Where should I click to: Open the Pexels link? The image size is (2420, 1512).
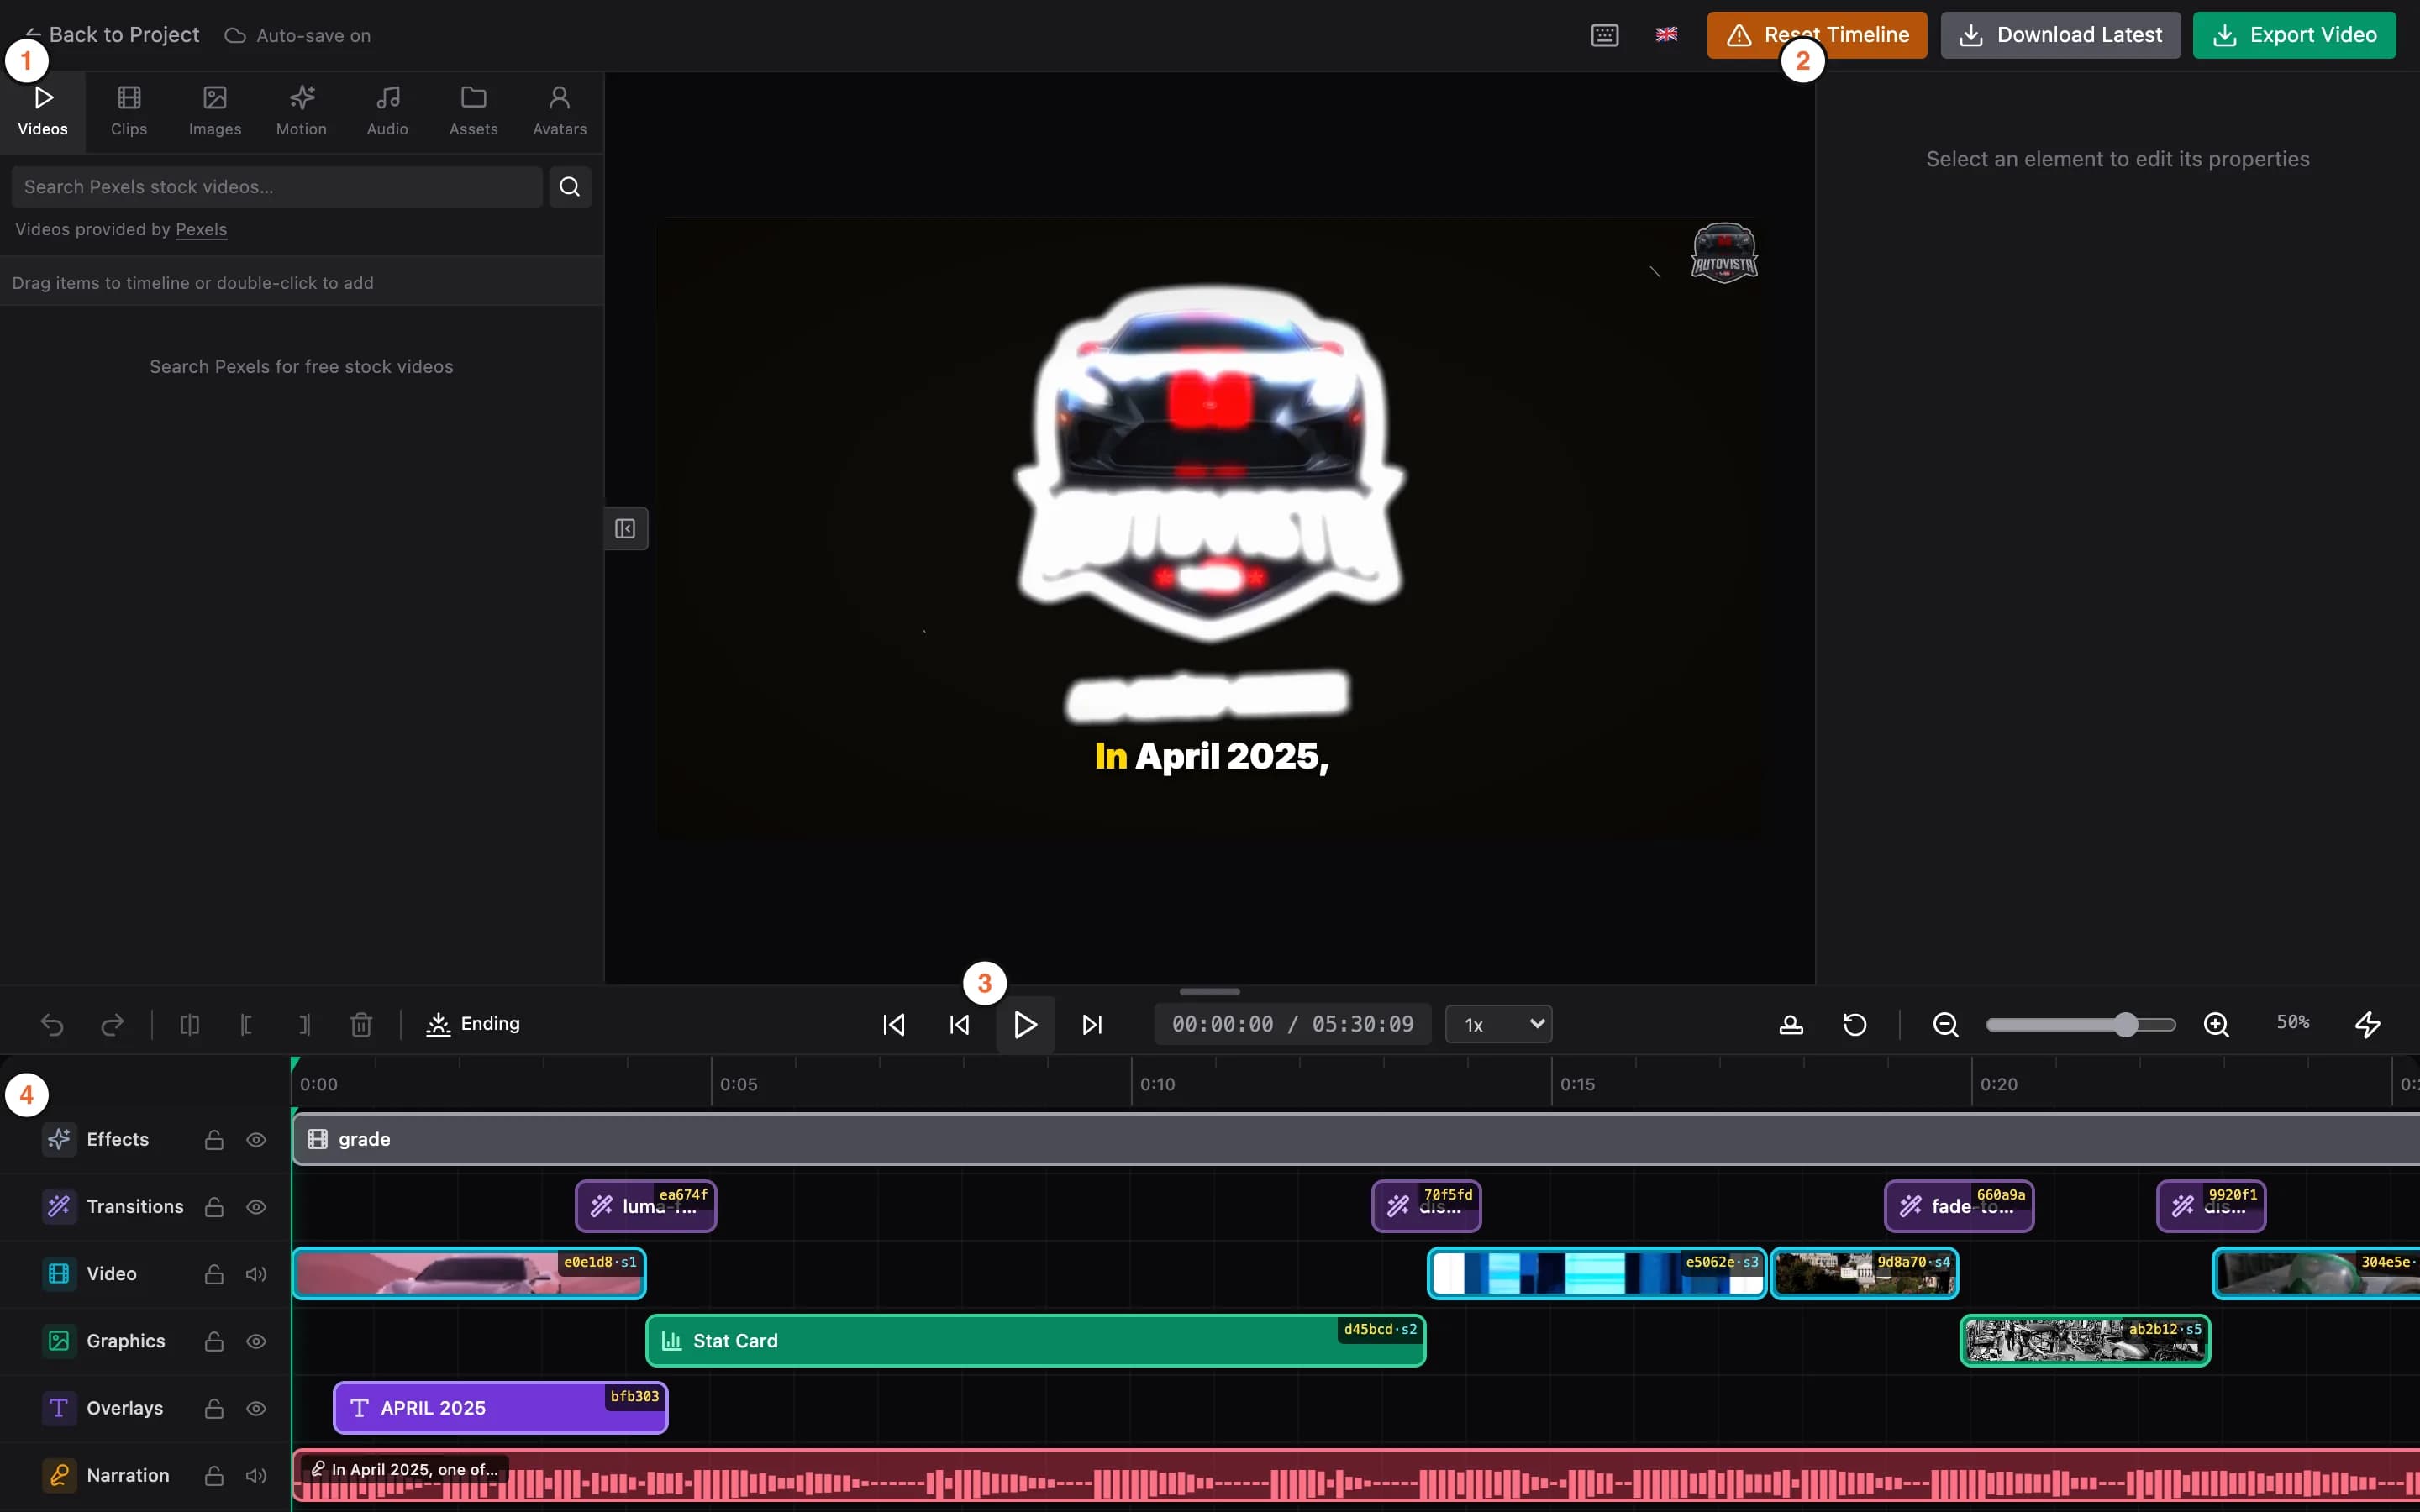[201, 229]
